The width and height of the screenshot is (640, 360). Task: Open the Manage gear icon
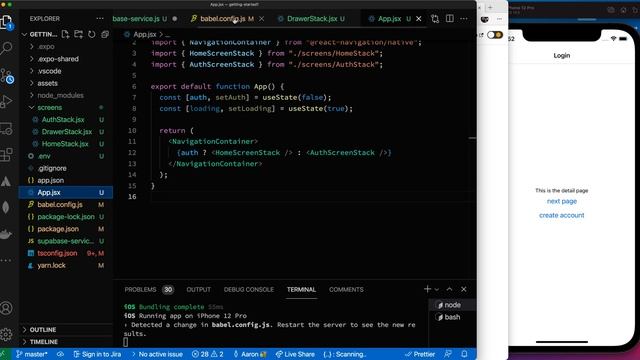[x=6, y=334]
